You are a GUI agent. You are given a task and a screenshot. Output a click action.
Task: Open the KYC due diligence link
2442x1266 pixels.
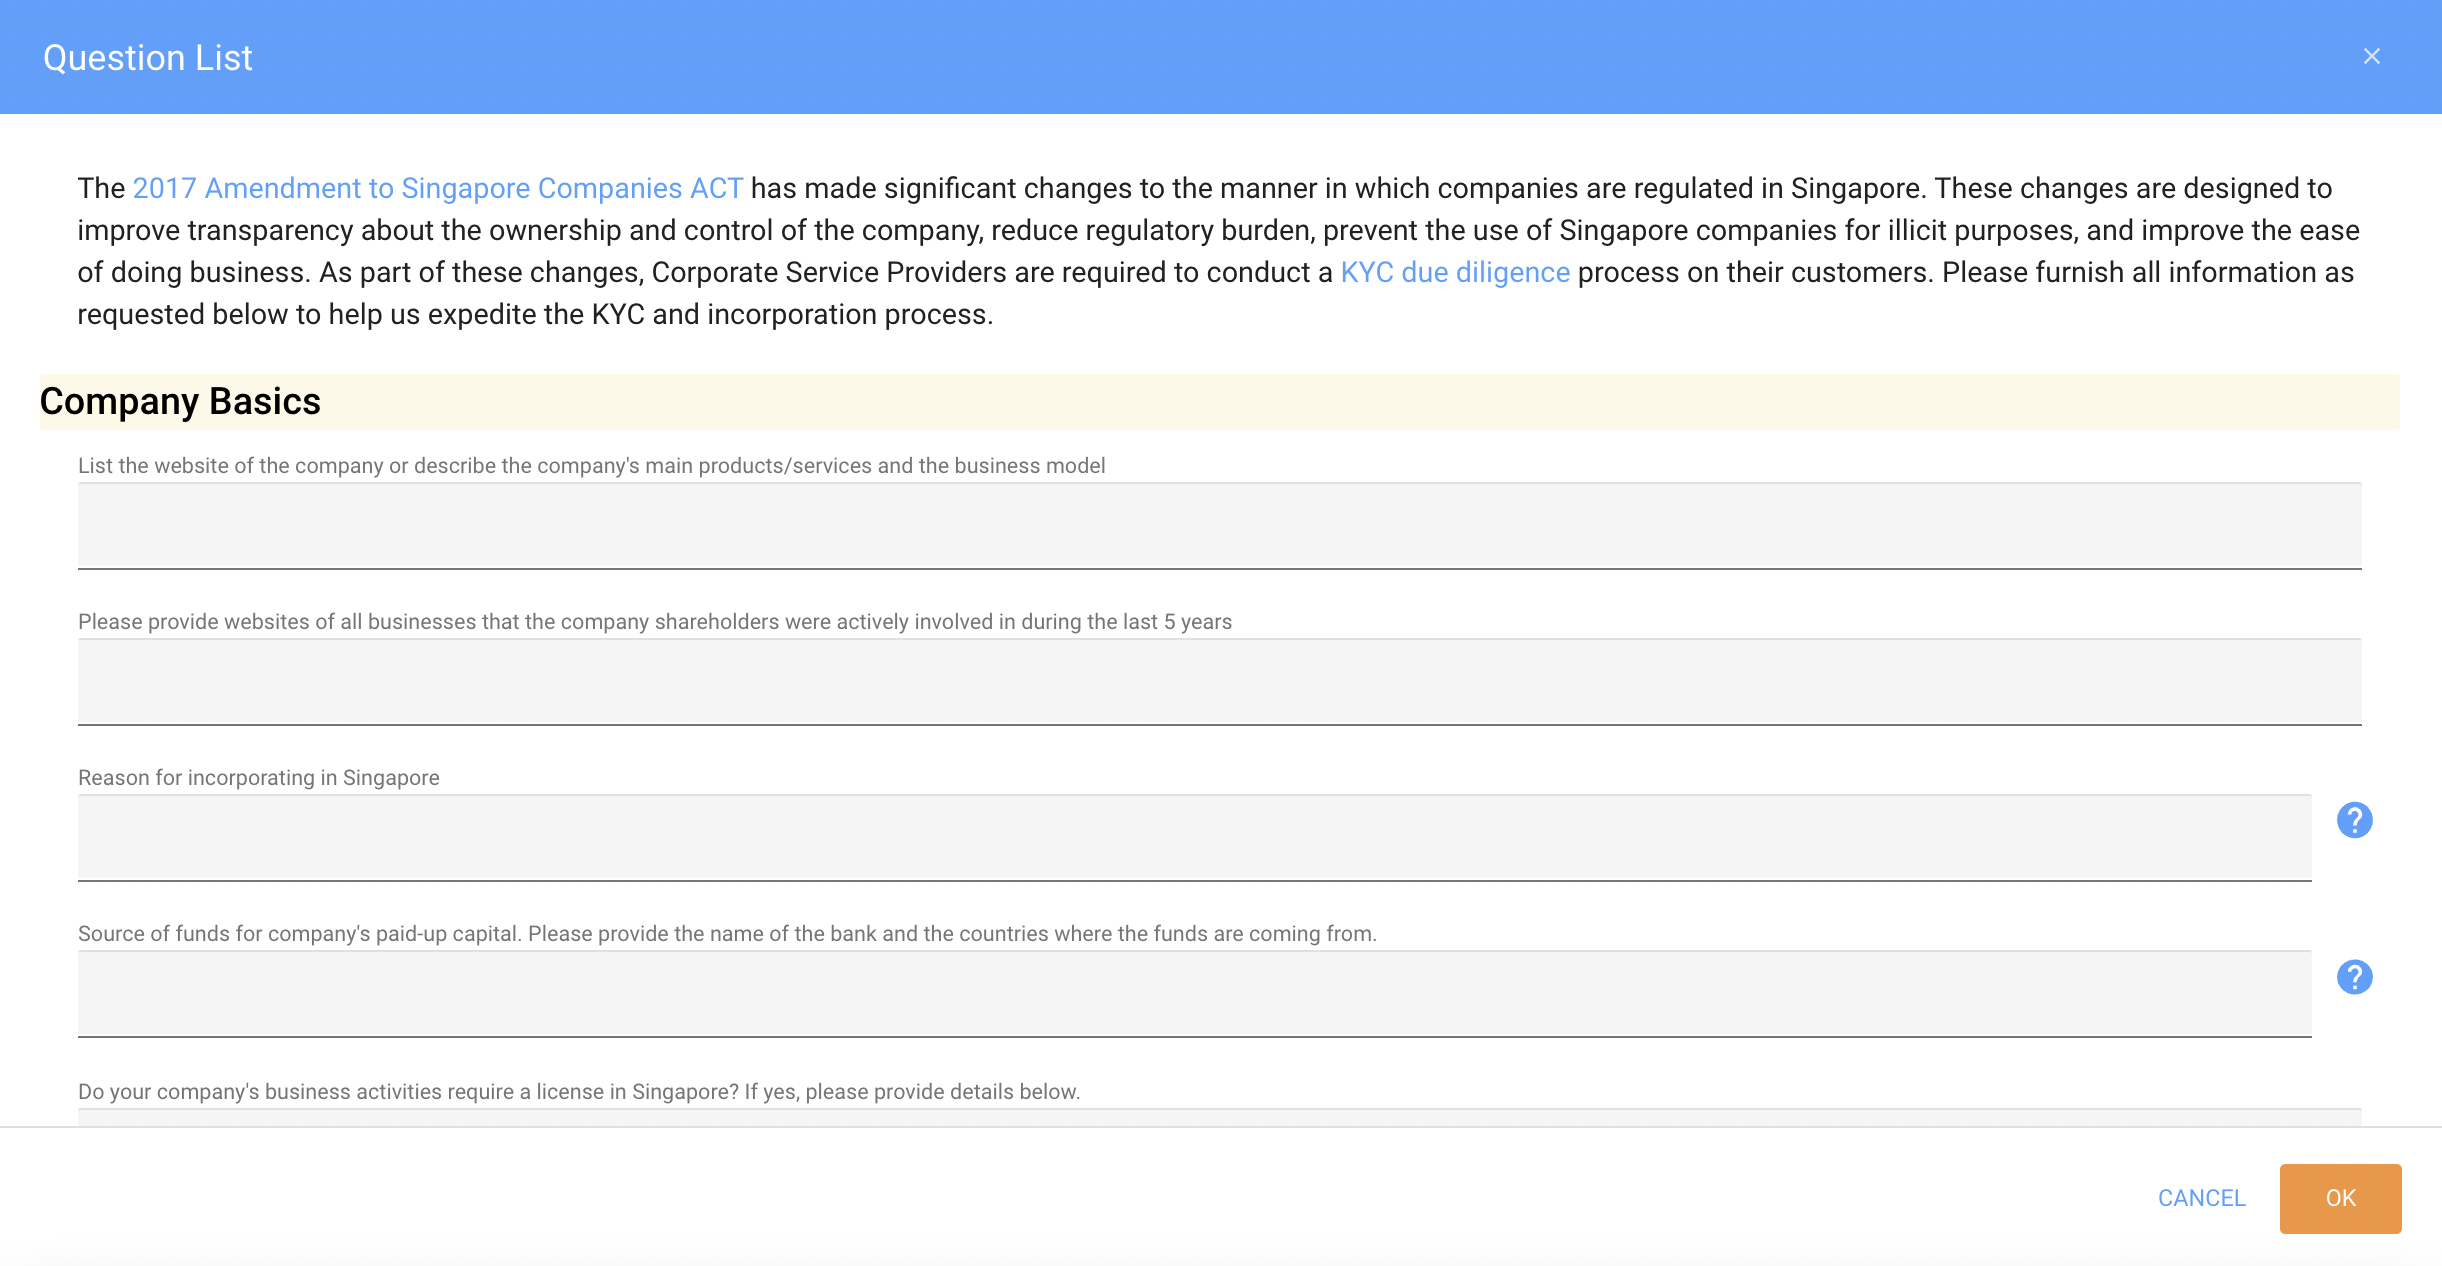coord(1455,272)
